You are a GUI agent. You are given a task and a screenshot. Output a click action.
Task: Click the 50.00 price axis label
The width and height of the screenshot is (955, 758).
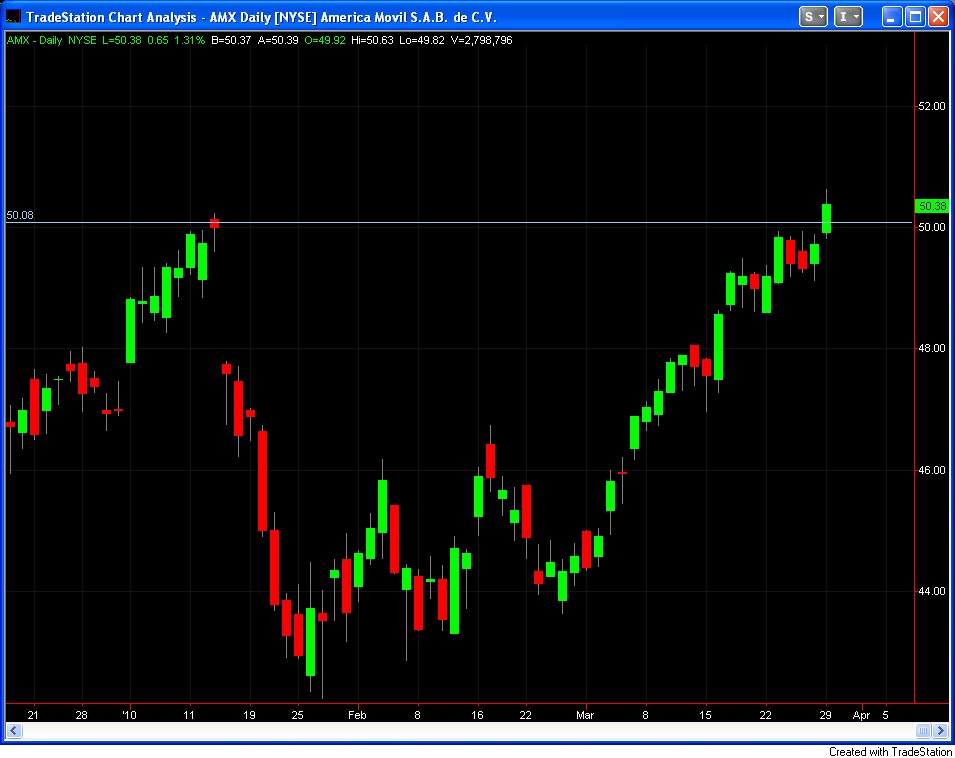[932, 227]
